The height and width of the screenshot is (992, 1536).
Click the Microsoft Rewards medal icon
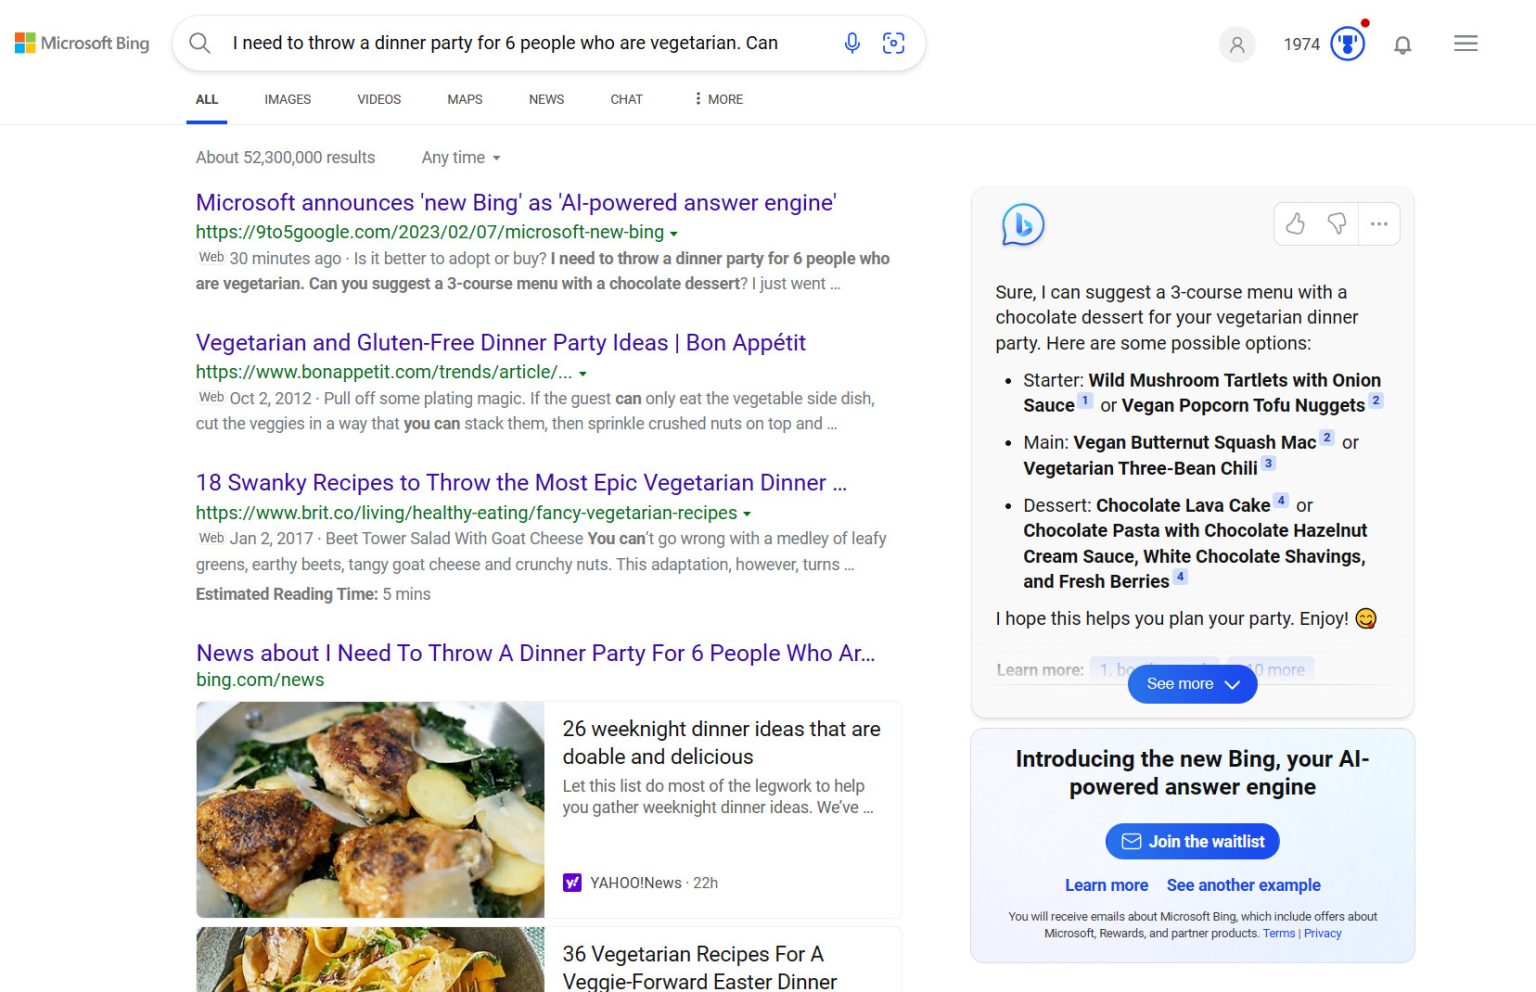[x=1347, y=43]
